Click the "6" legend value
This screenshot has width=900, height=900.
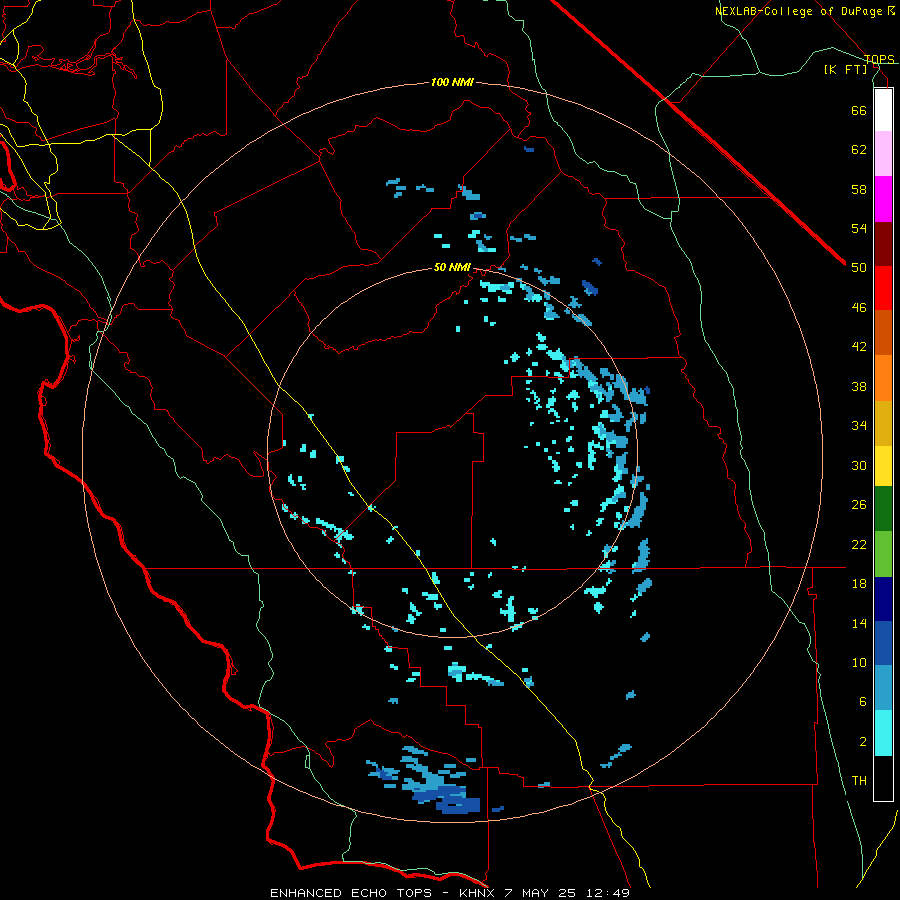click(x=863, y=702)
